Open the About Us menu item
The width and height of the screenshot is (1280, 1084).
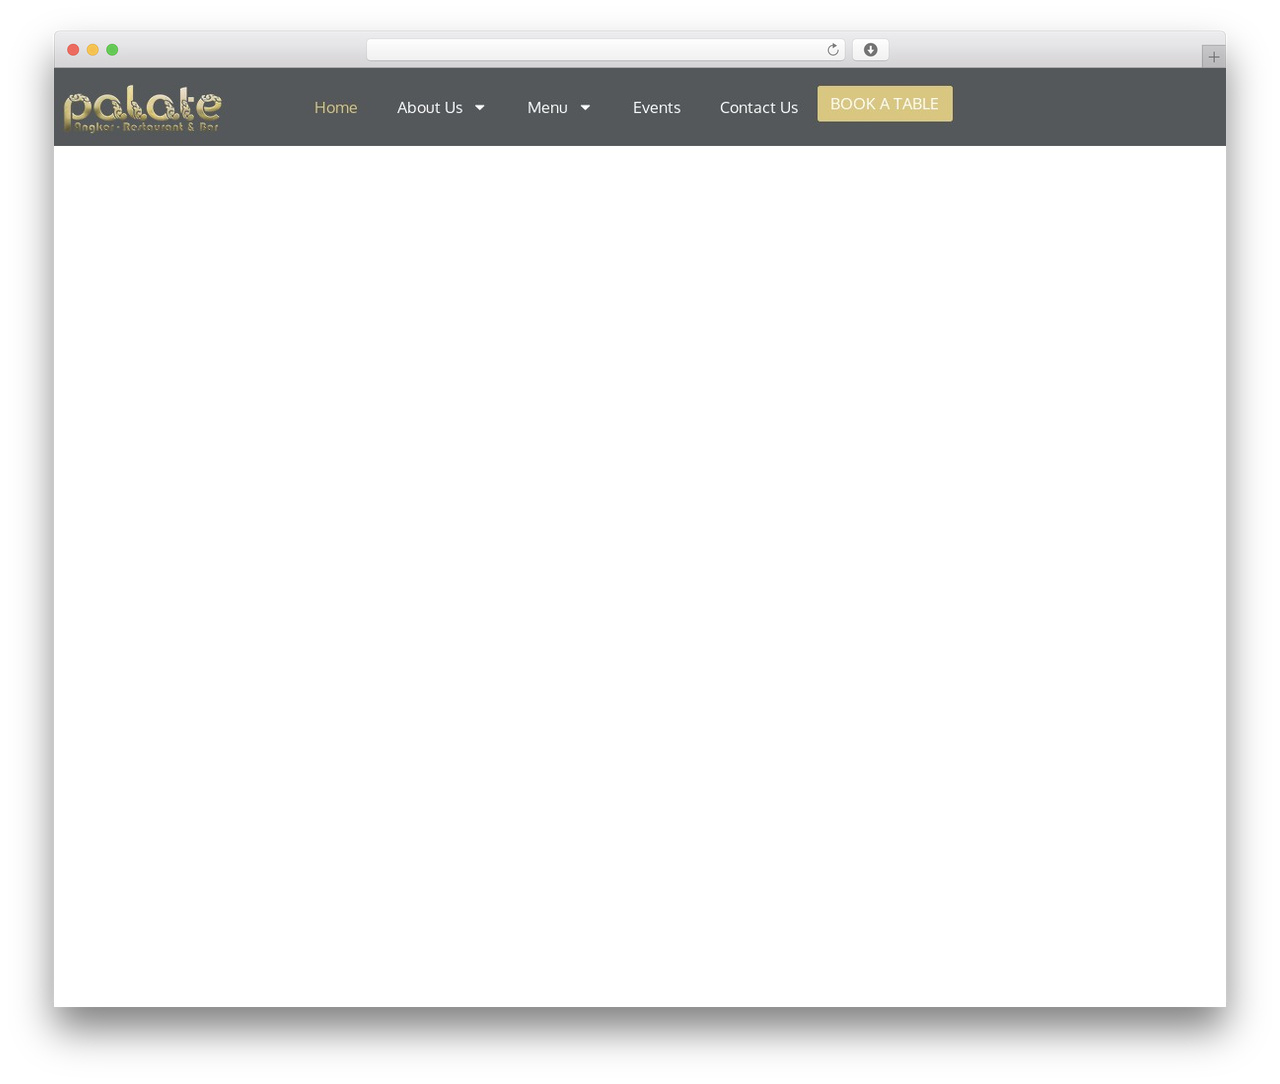[430, 107]
